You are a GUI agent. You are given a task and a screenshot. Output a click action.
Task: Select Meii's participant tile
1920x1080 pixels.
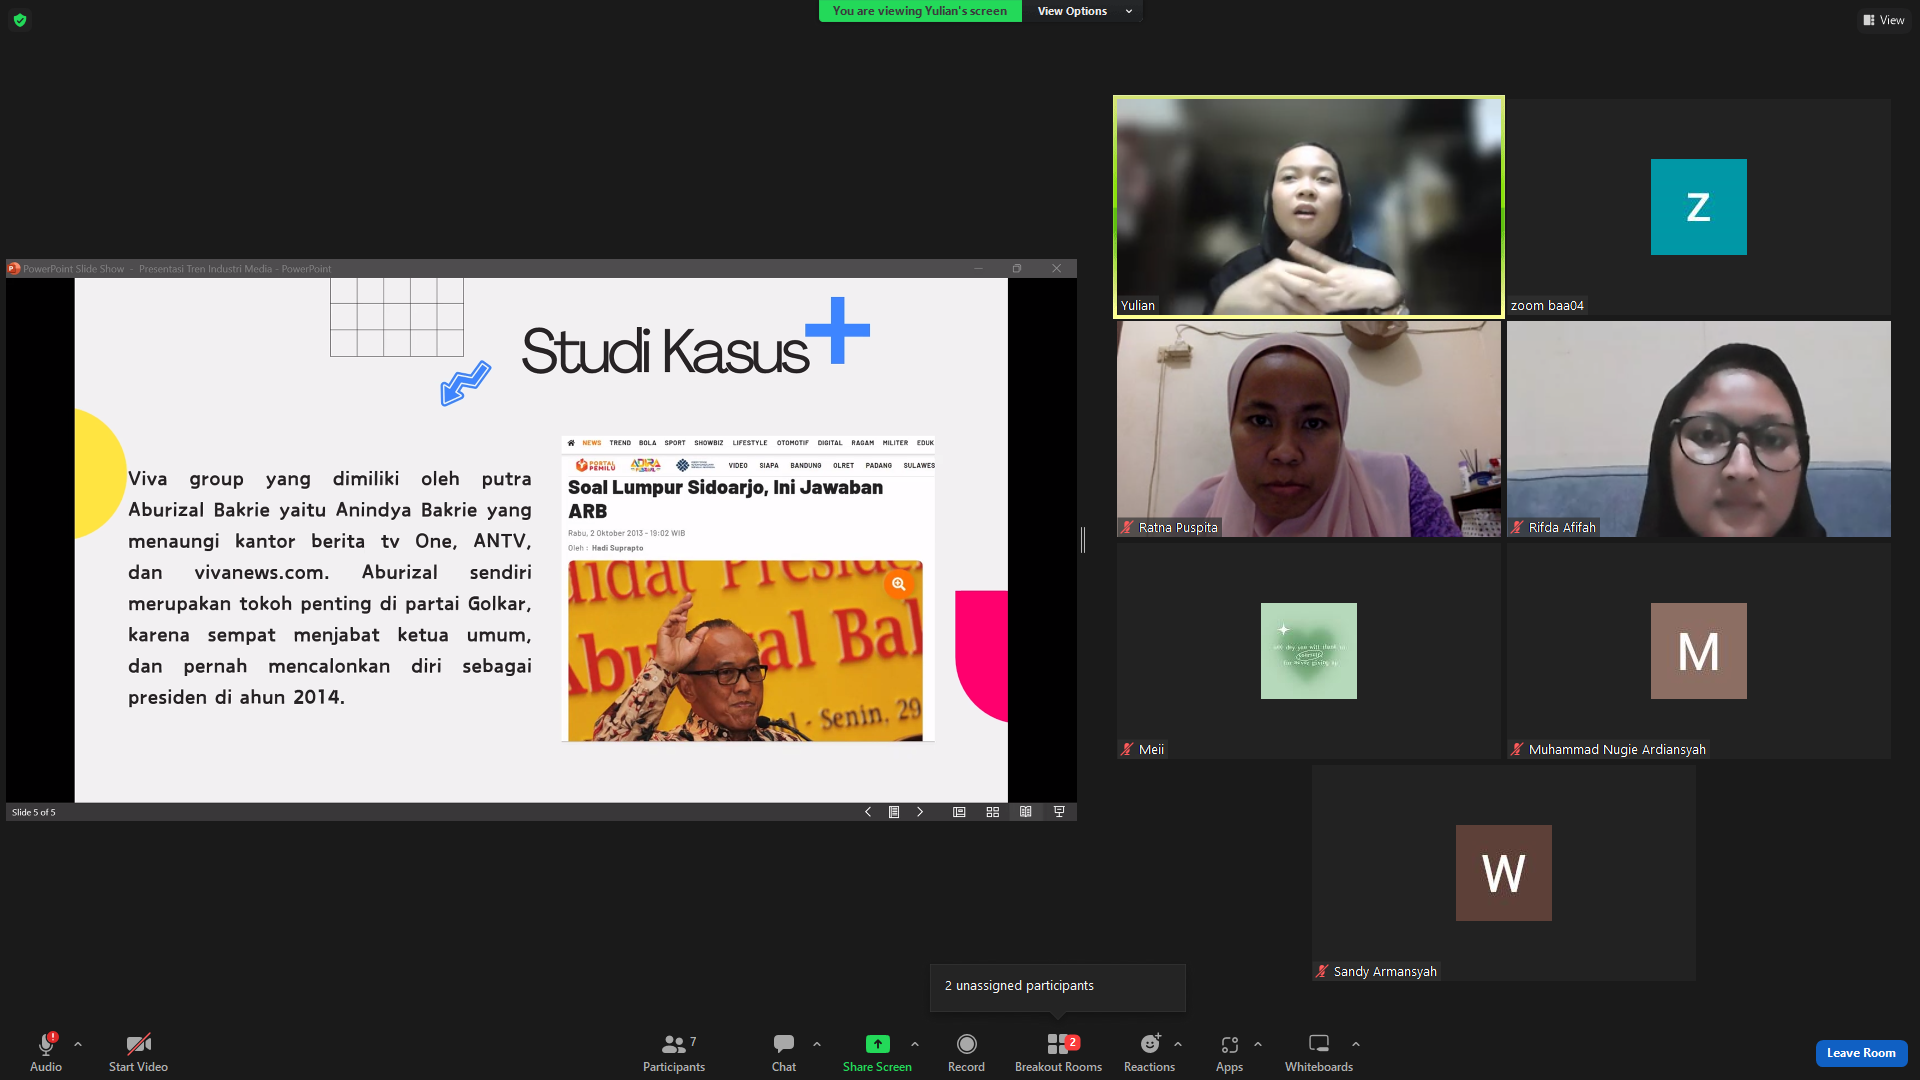pos(1308,651)
